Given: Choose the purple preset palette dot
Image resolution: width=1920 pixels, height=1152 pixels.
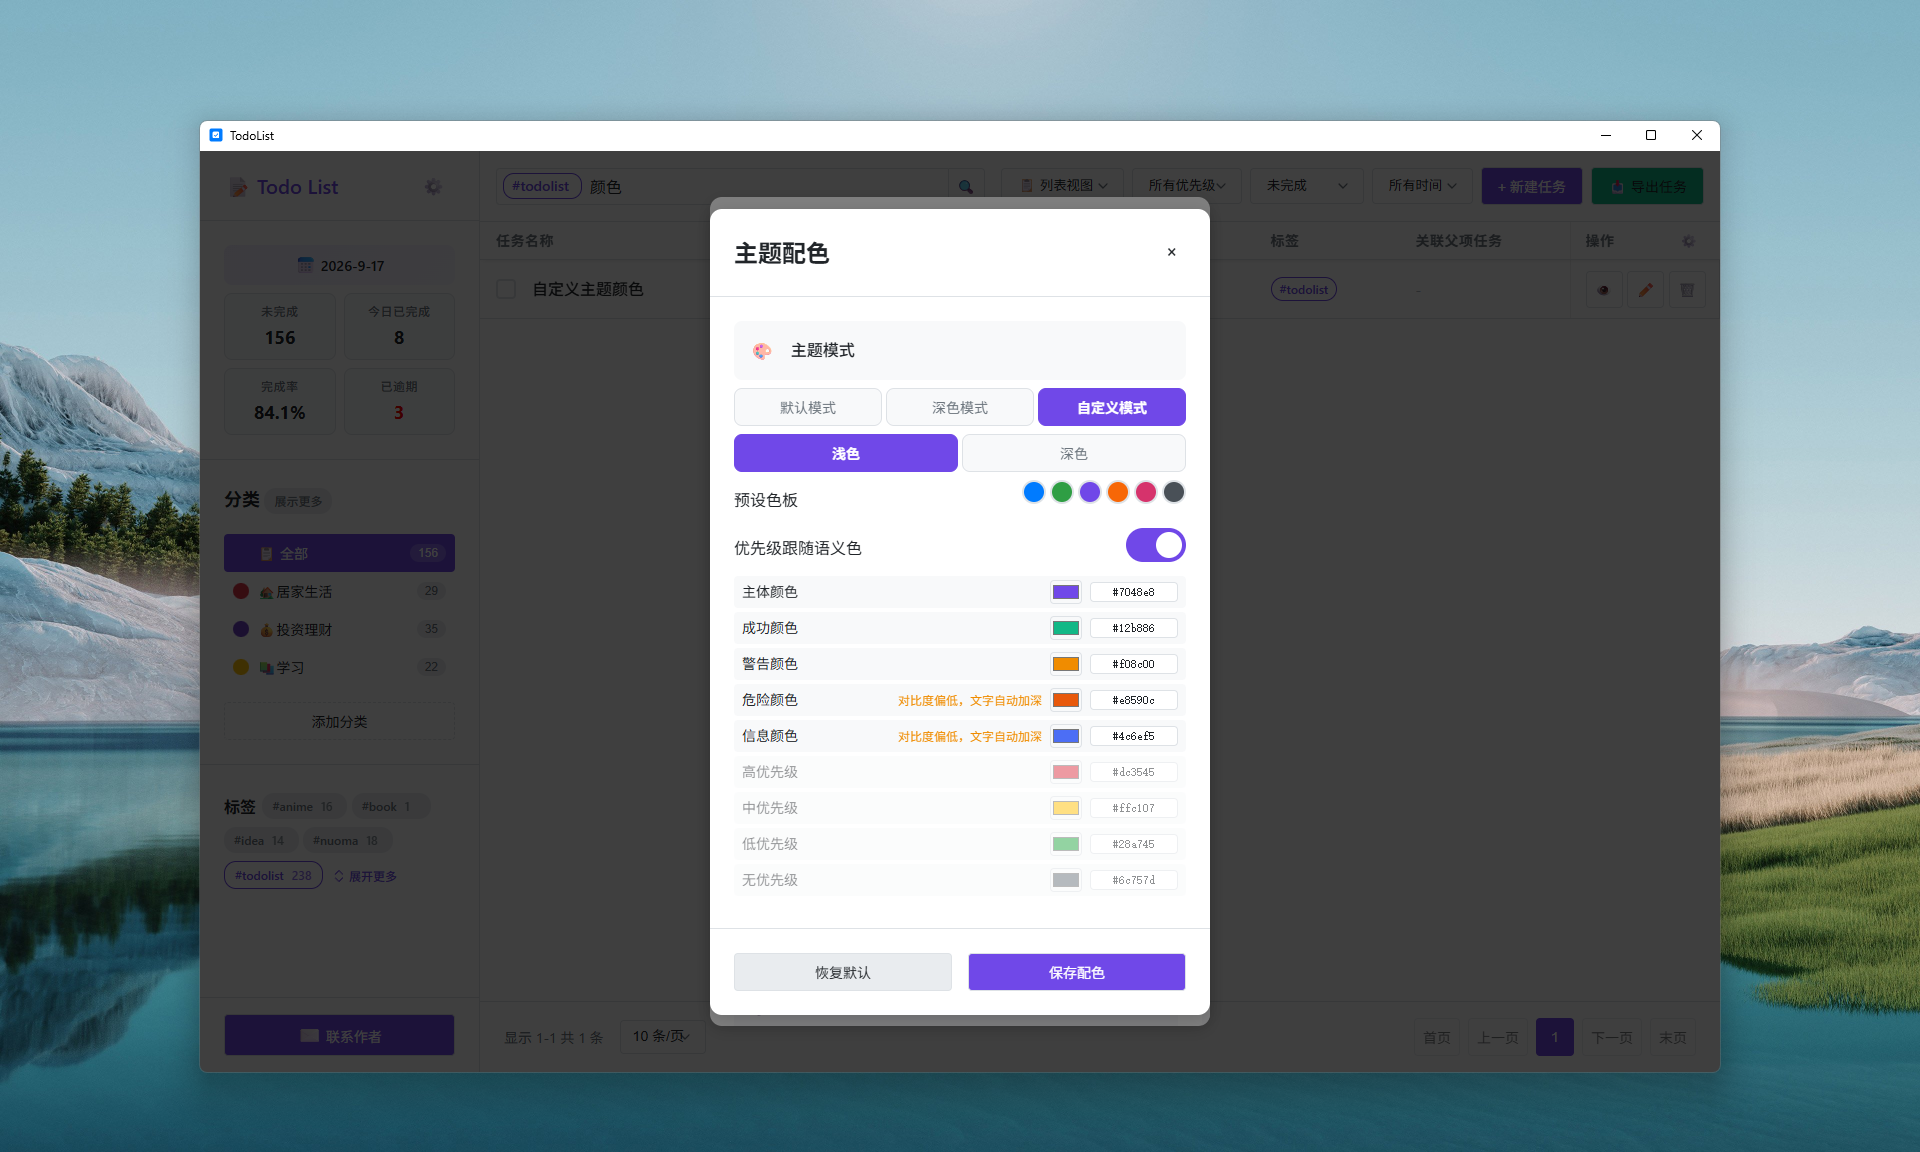Looking at the screenshot, I should coord(1090,492).
